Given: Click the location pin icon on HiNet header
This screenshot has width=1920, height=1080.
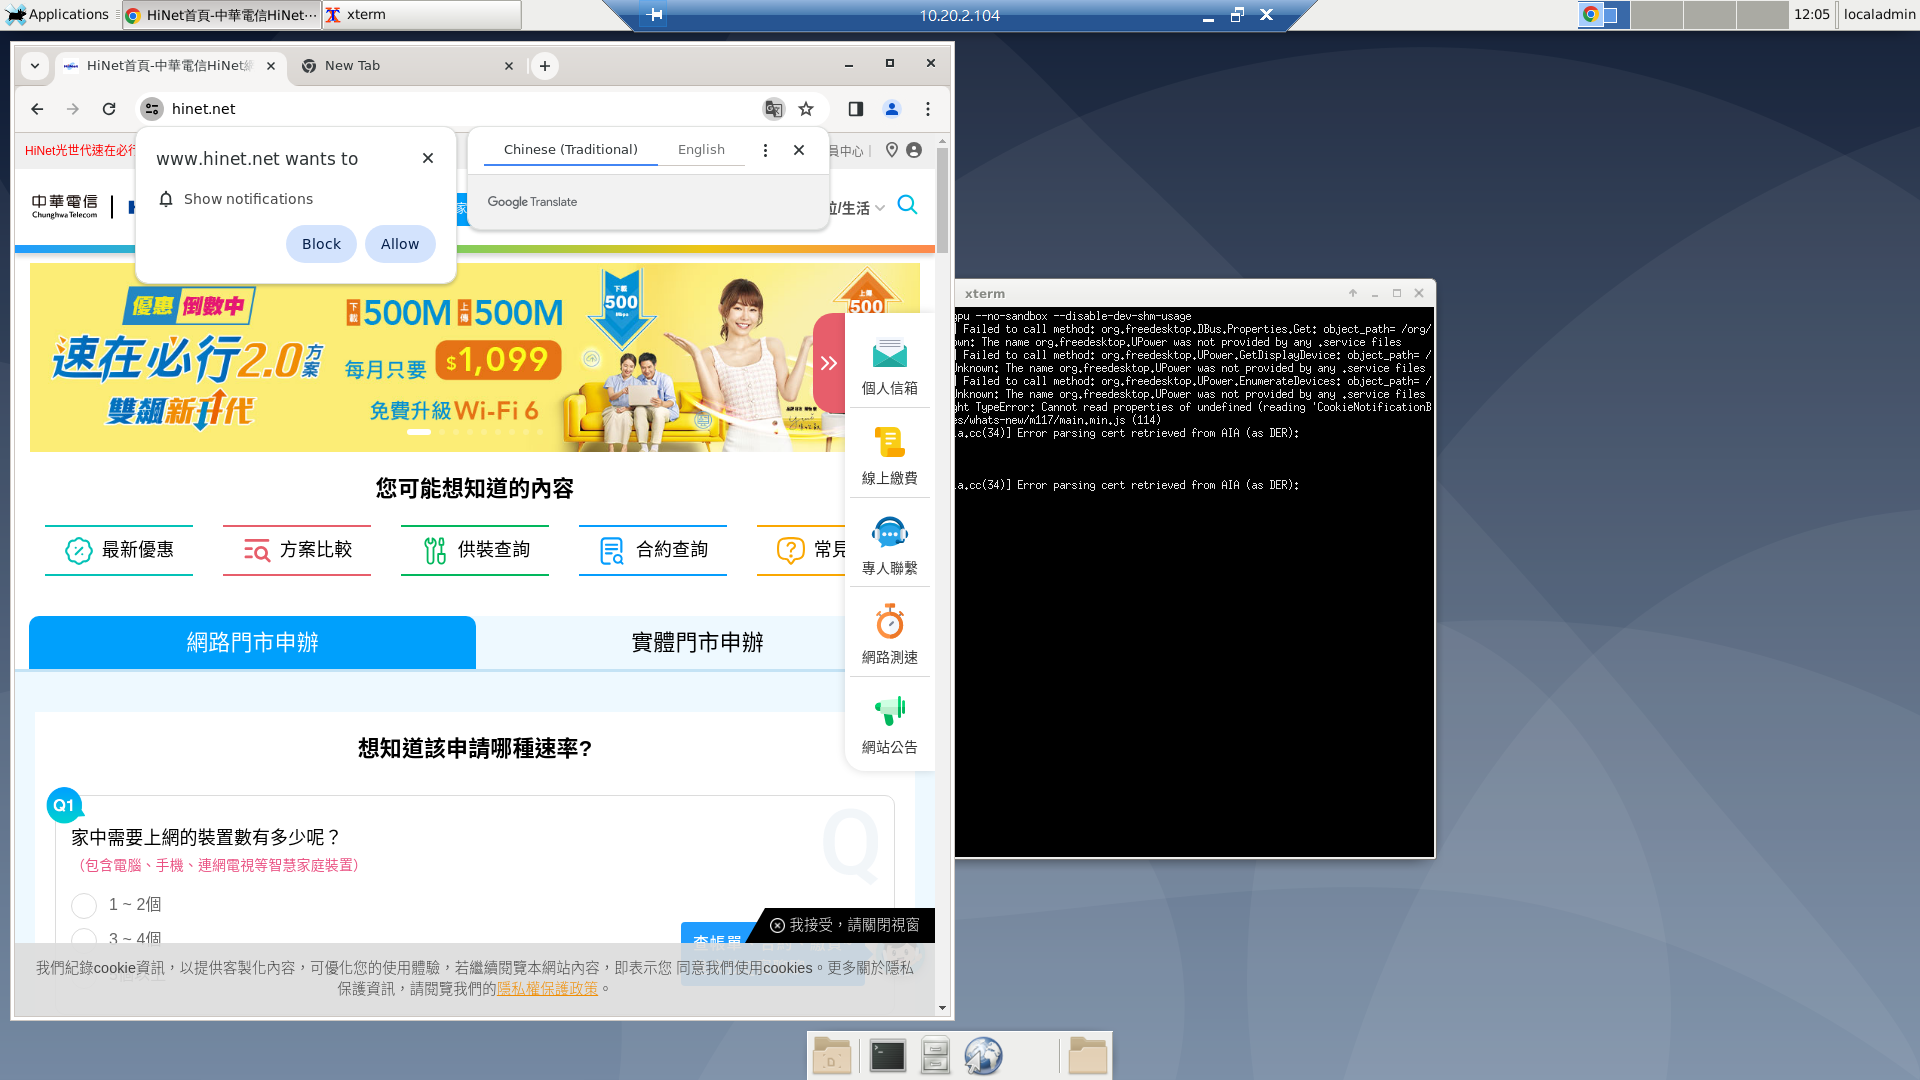Looking at the screenshot, I should click(x=892, y=150).
